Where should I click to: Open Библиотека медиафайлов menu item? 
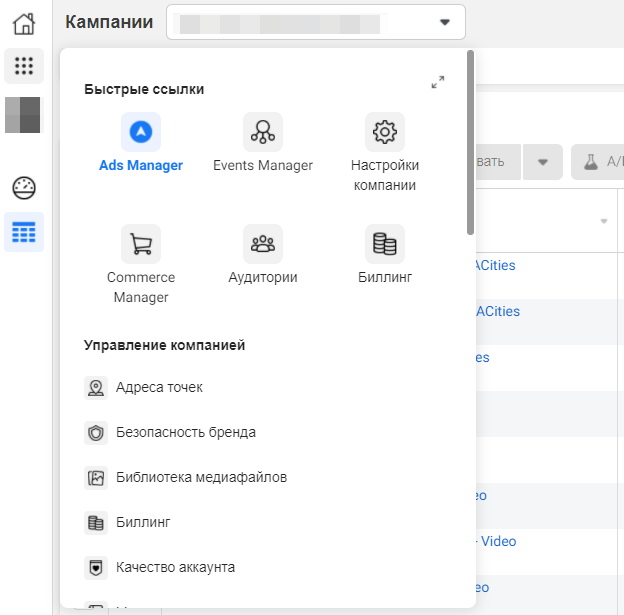tap(201, 478)
